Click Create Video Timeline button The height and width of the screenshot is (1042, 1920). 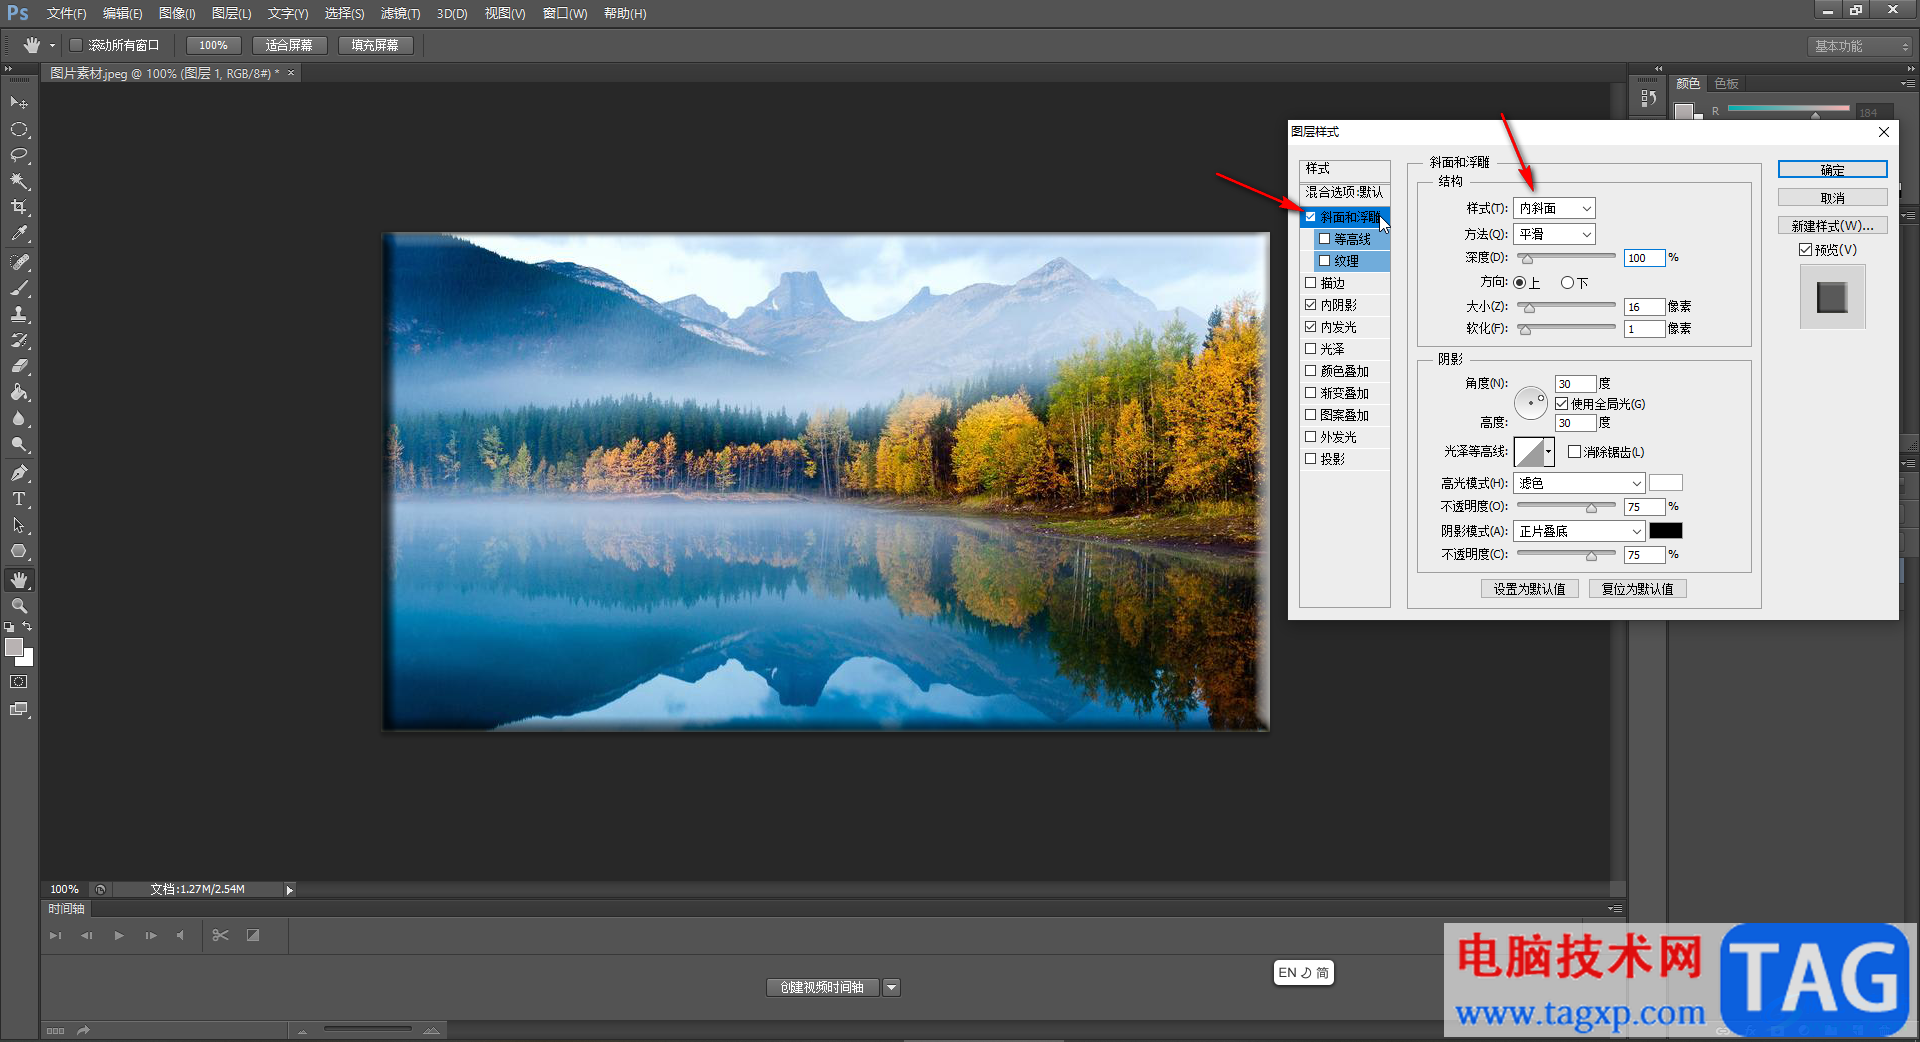point(823,987)
